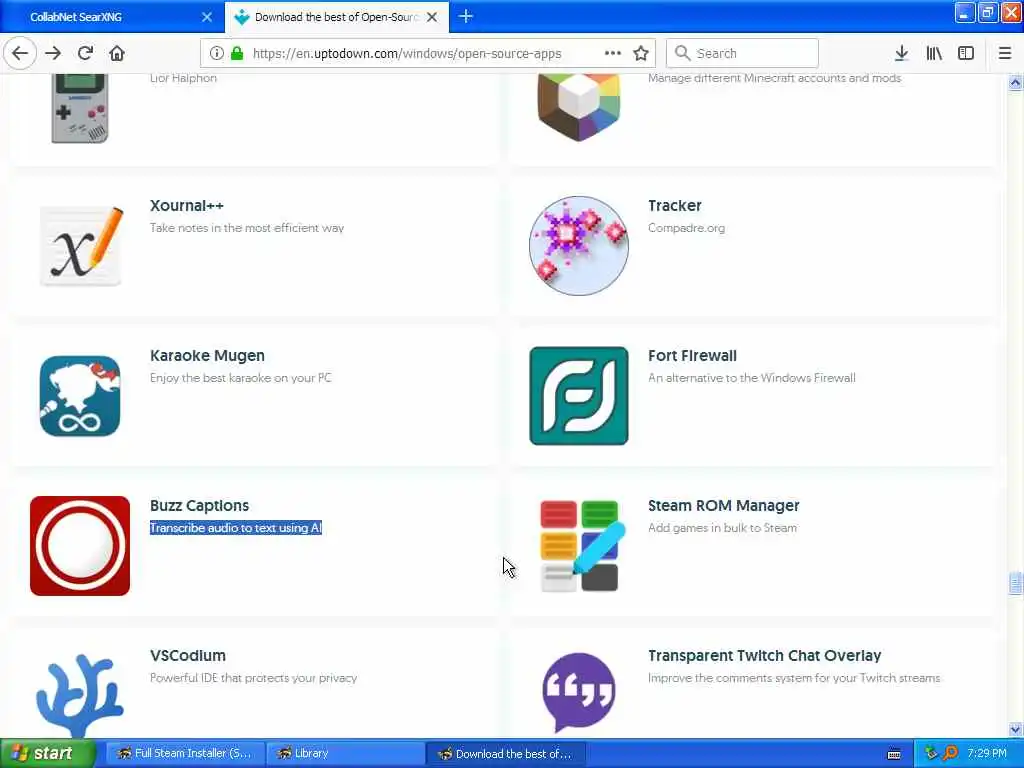Open the Tracker title link
Screen dimensions: 1024x768
(x=675, y=206)
